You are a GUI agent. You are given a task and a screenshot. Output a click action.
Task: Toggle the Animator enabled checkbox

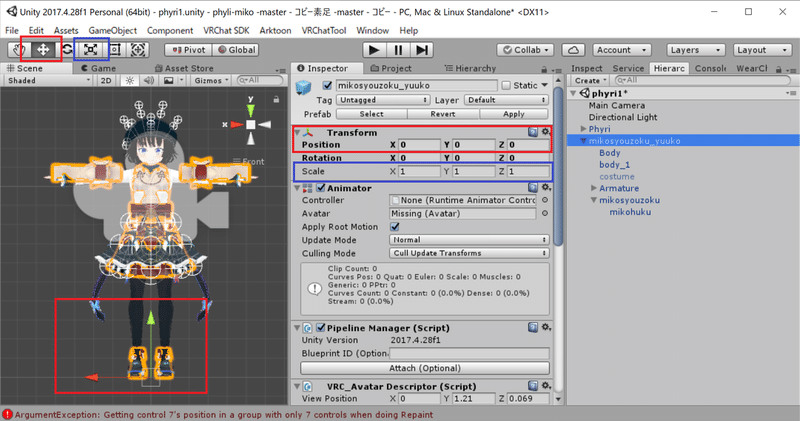click(321, 188)
